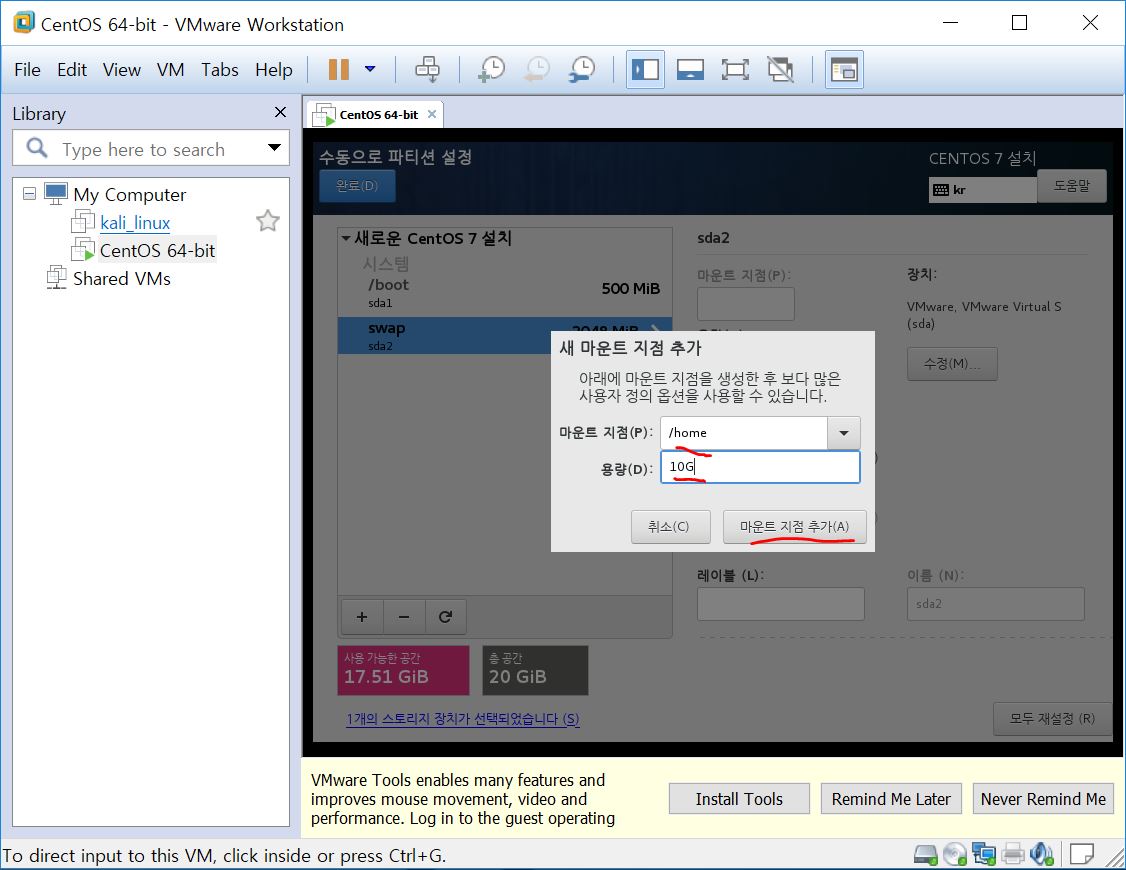Click the message log status bar icon
1126x870 pixels.
point(1081,854)
